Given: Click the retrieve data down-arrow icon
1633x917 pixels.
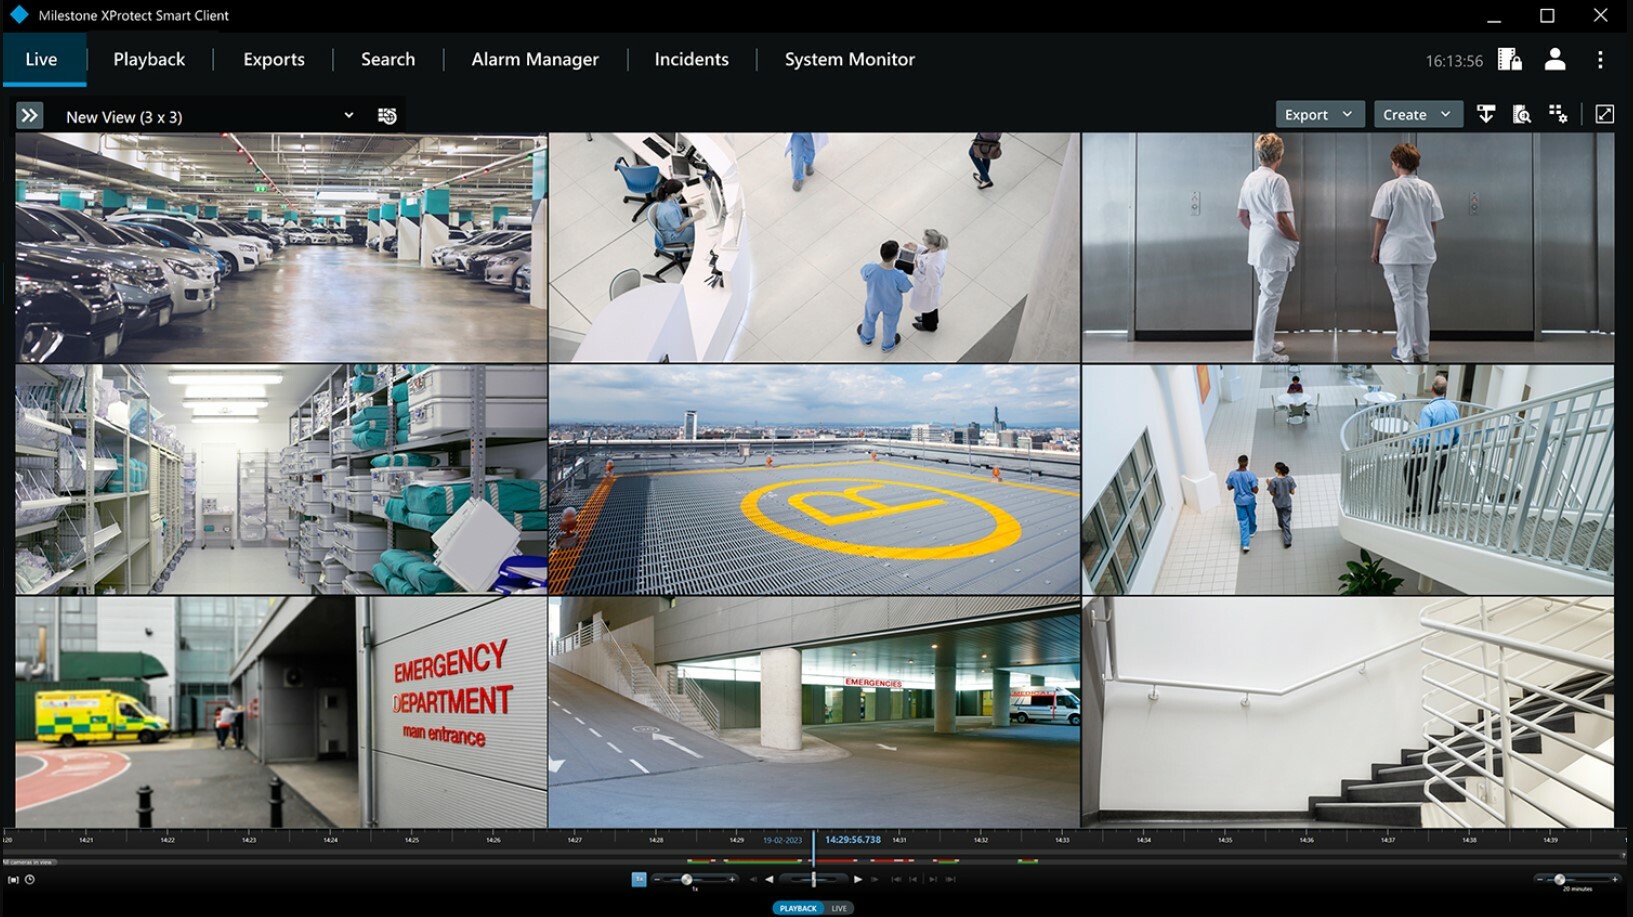Looking at the screenshot, I should point(1486,114).
